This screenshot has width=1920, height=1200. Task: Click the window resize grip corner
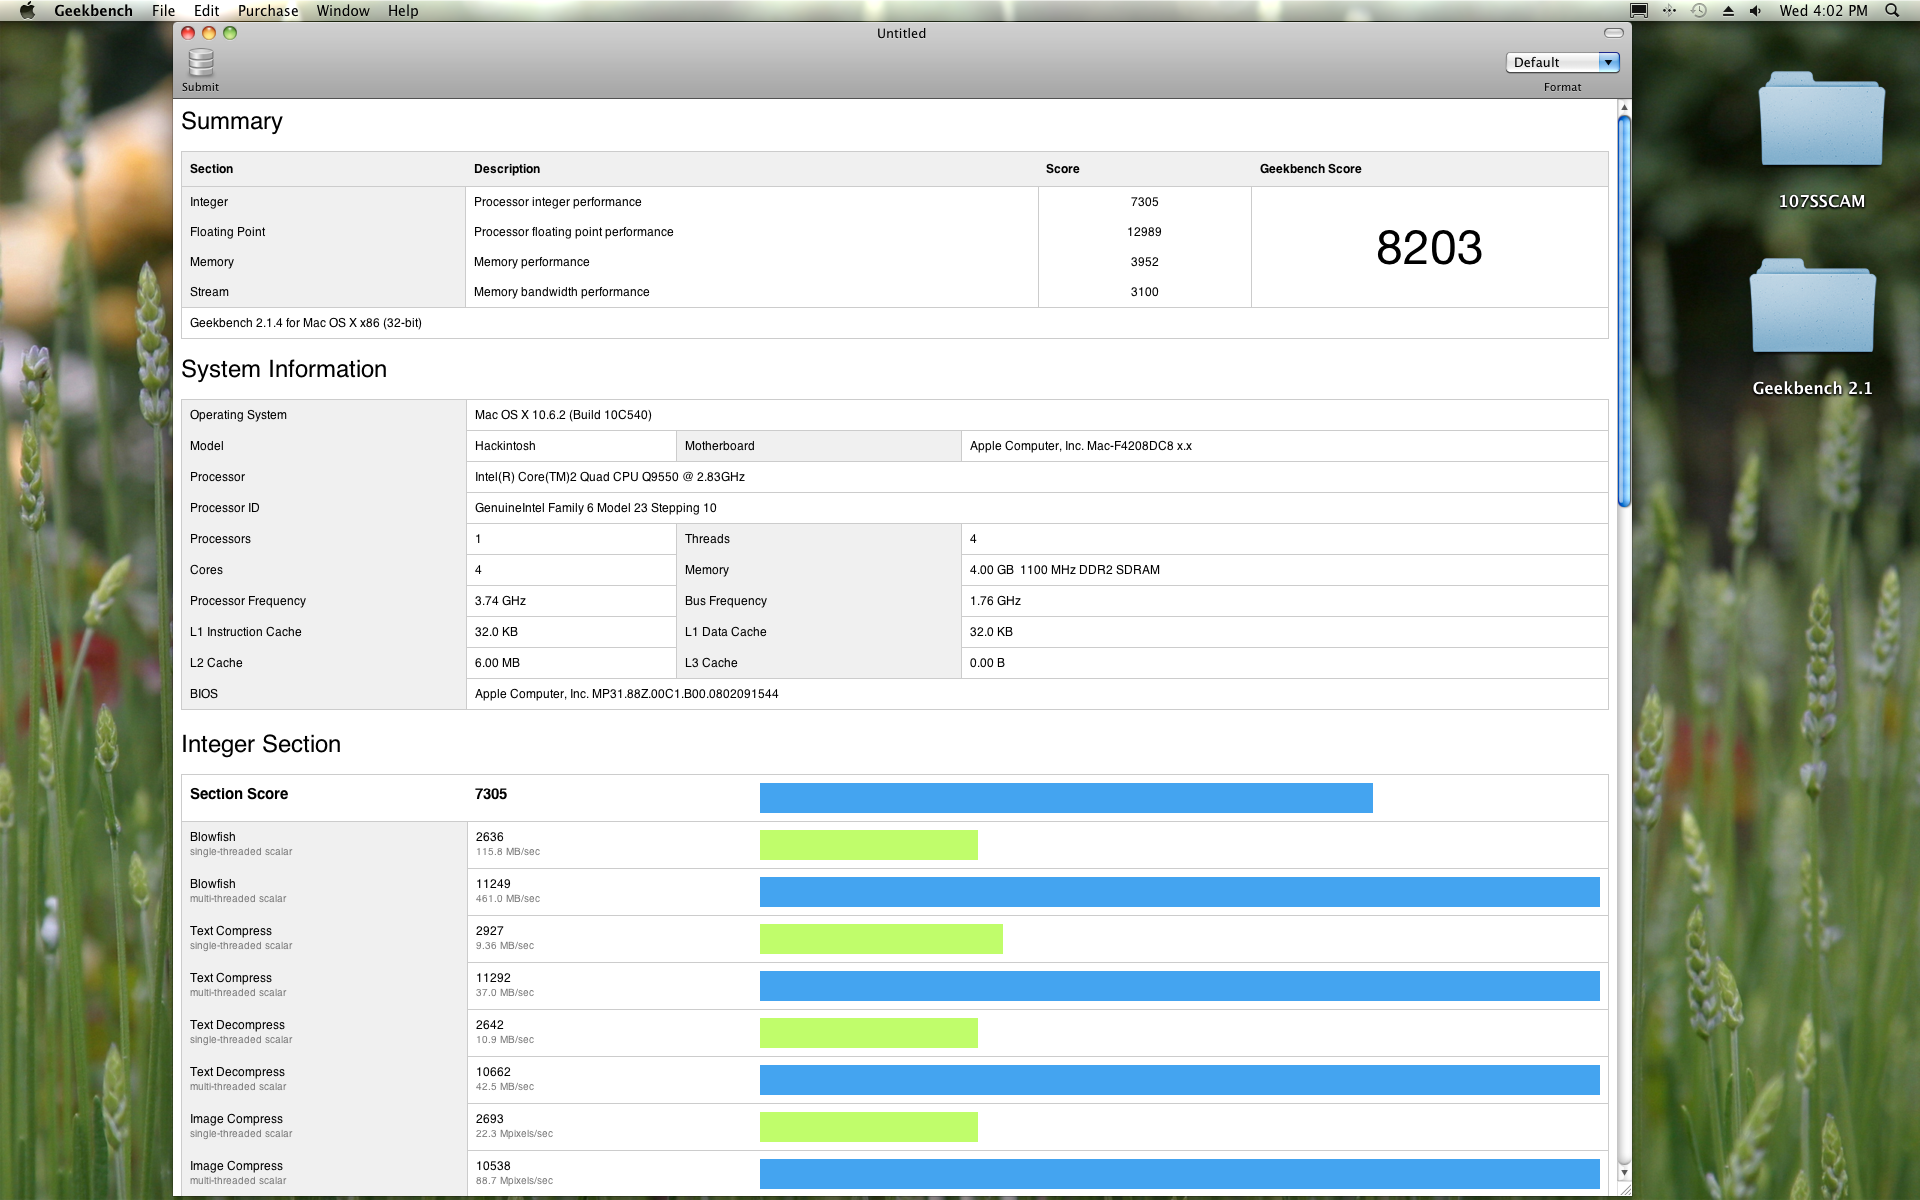point(1624,1189)
